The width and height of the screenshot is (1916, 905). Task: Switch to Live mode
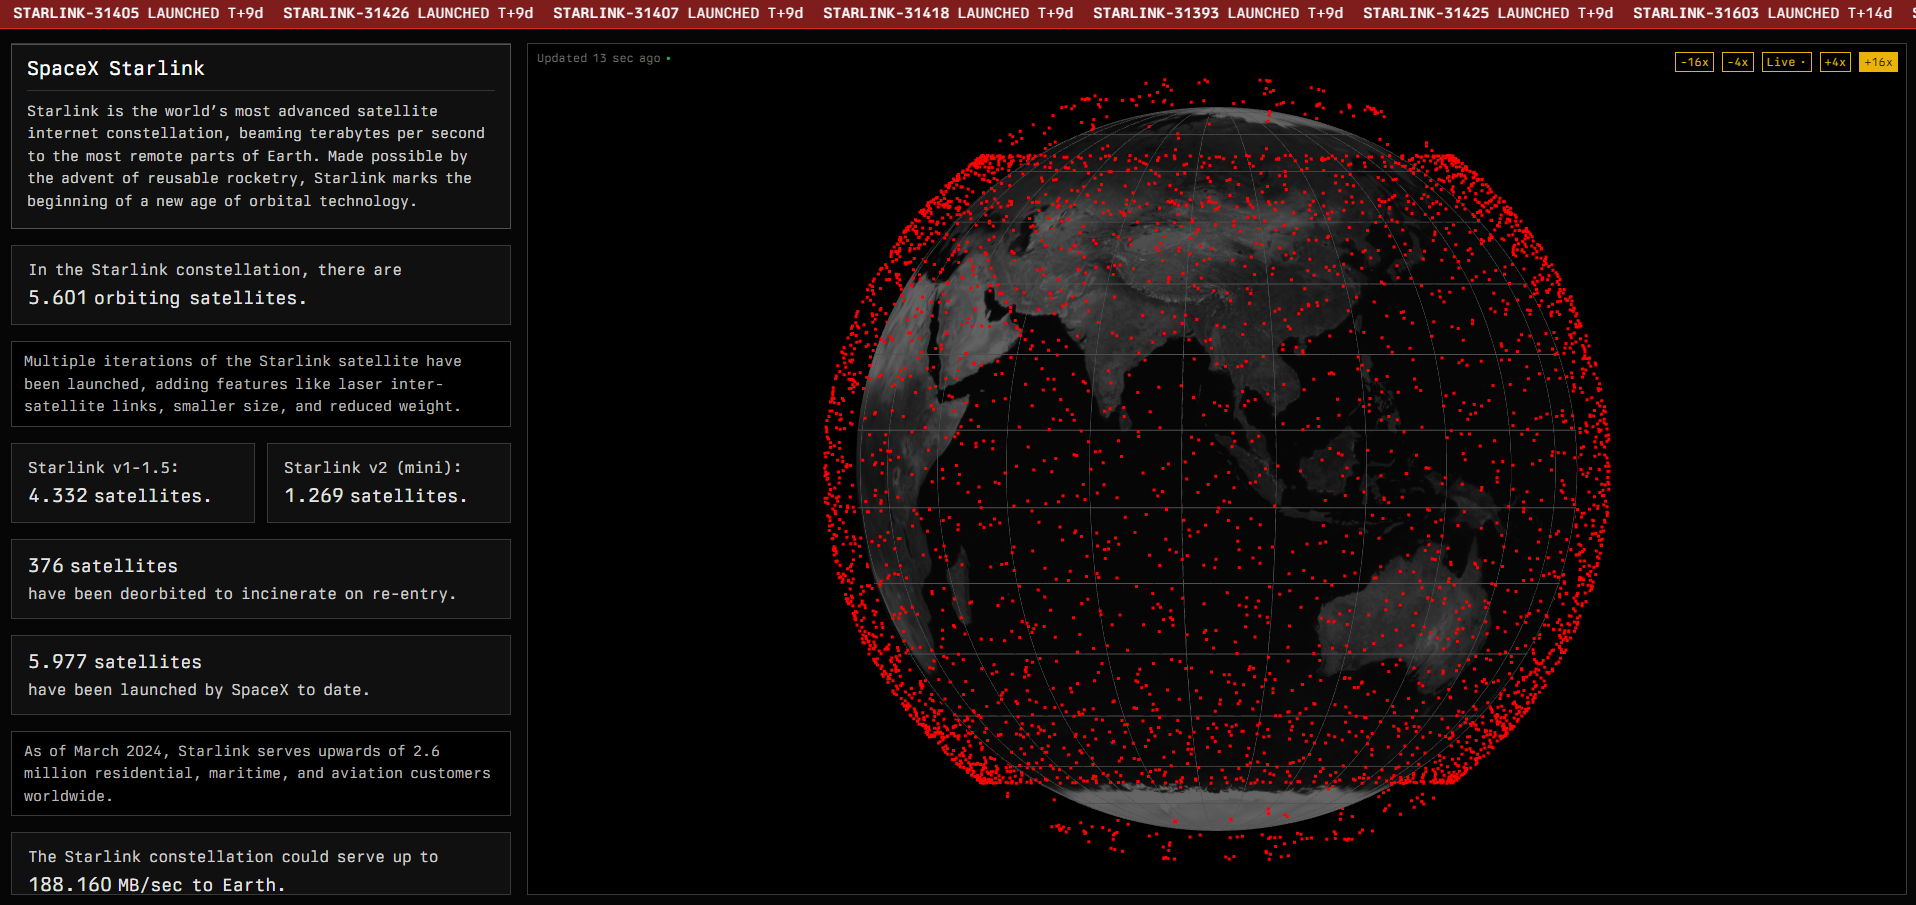click(x=1786, y=62)
